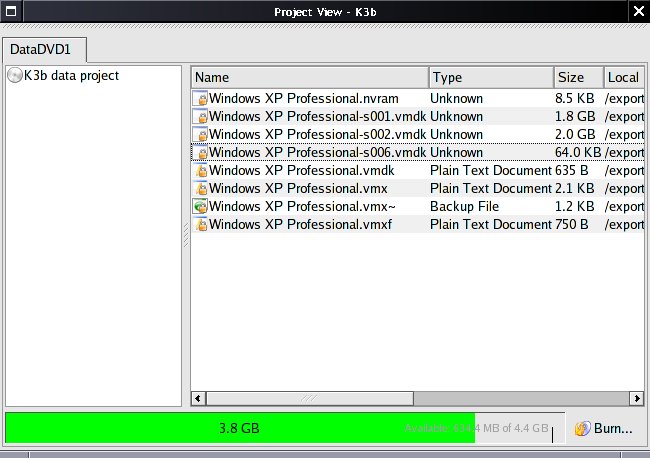Viewport: 650px width, 458px height.
Task: Sort files by the Name column header
Action: pyautogui.click(x=310, y=77)
